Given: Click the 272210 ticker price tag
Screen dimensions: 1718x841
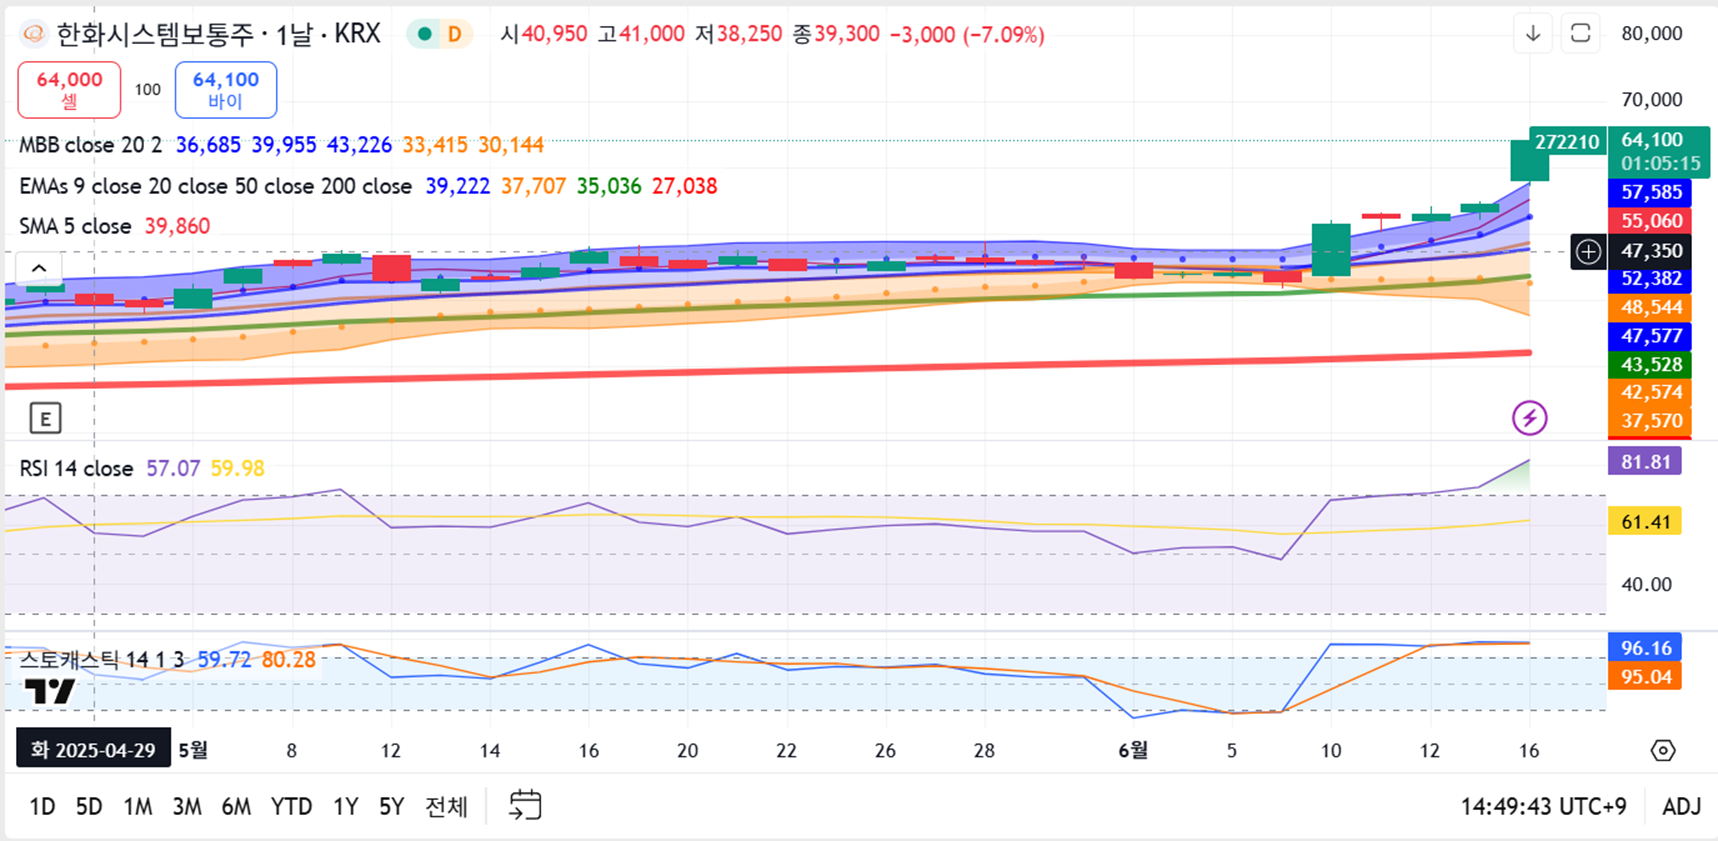Looking at the screenshot, I should click(1567, 142).
